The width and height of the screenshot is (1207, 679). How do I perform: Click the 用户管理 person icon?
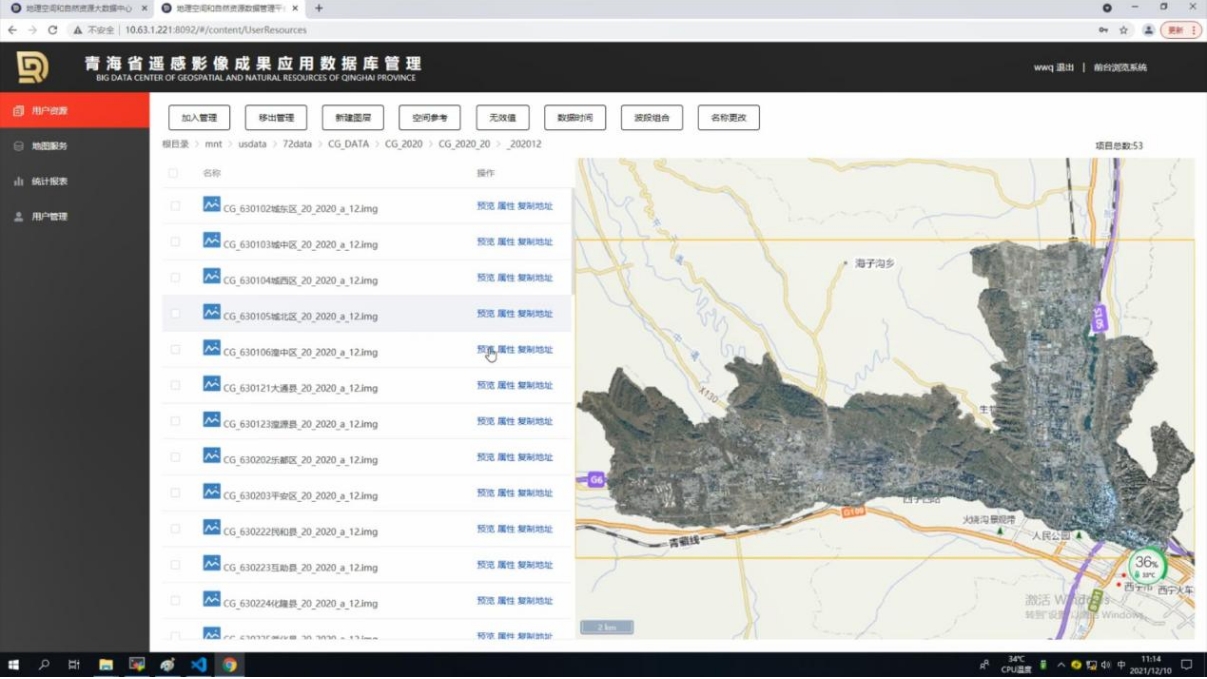point(19,216)
